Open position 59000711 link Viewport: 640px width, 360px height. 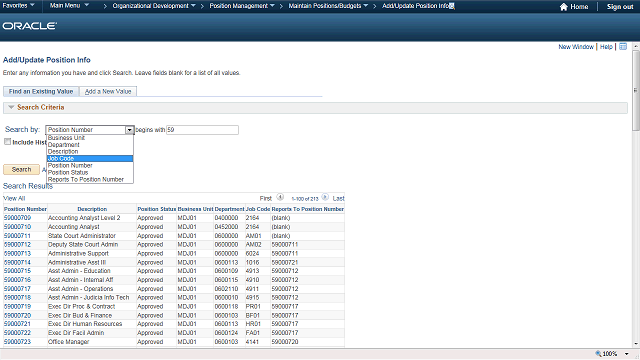pos(17,236)
